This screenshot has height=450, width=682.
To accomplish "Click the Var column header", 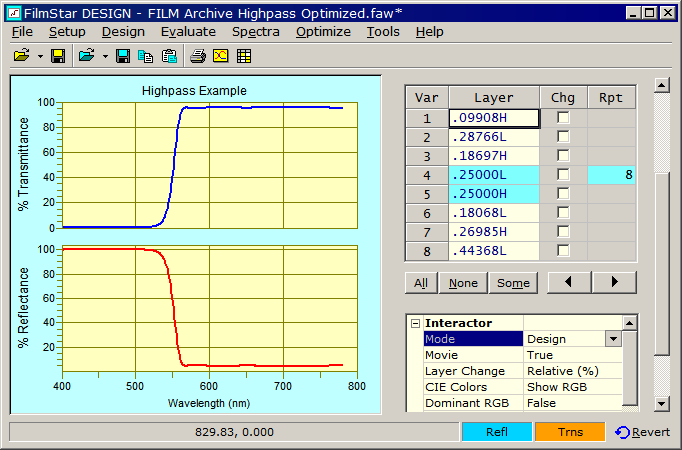I will (427, 97).
